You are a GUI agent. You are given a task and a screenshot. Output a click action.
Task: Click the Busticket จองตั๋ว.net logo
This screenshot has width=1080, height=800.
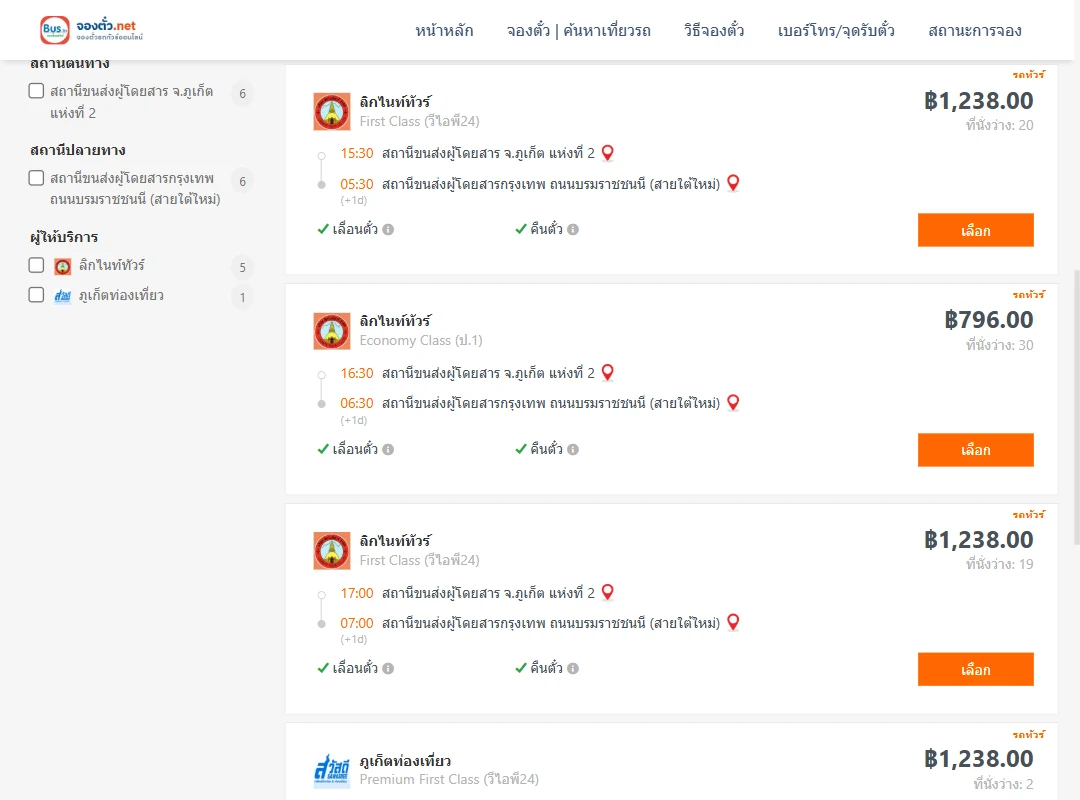point(92,30)
